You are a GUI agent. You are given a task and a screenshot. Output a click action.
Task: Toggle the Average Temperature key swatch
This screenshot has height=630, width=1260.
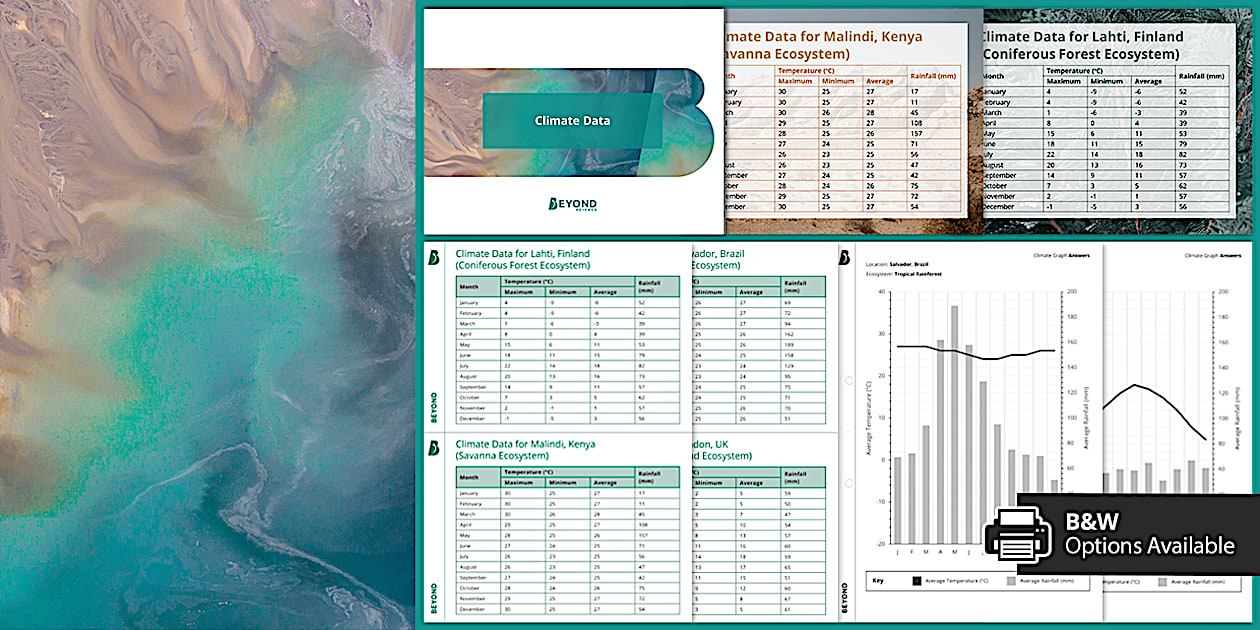917,580
